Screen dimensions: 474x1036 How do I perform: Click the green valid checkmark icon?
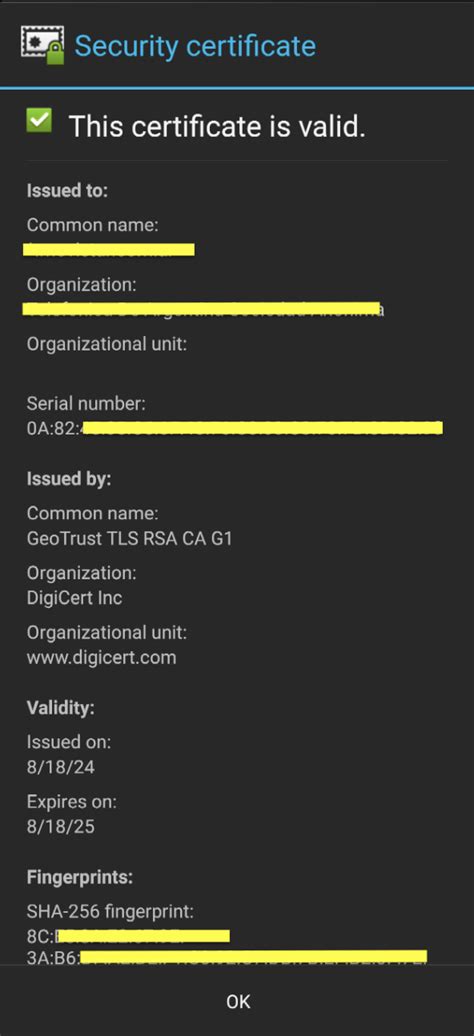click(x=39, y=120)
